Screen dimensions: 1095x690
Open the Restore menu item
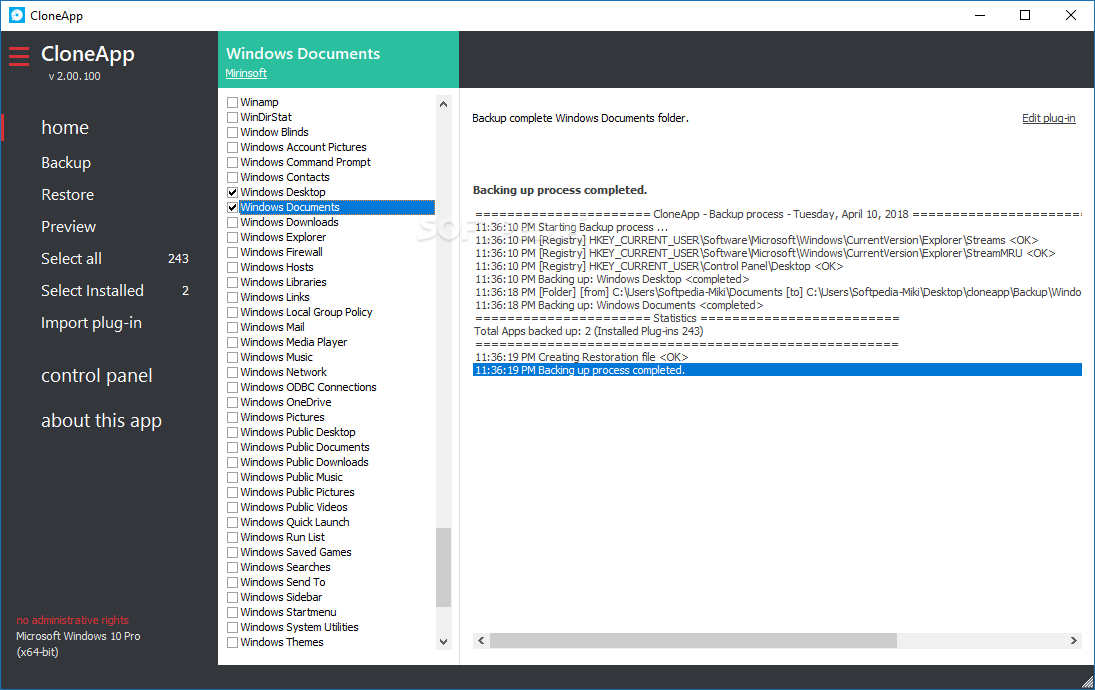(x=67, y=195)
